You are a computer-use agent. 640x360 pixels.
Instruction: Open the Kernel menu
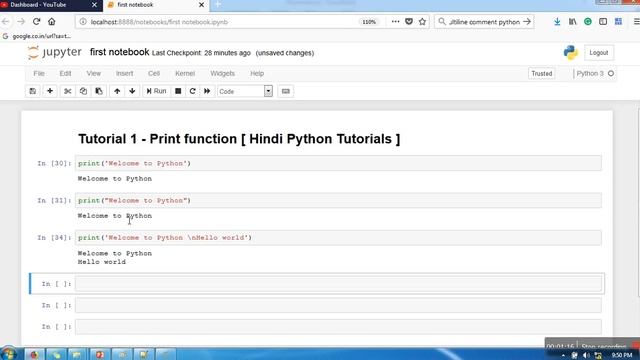click(185, 73)
